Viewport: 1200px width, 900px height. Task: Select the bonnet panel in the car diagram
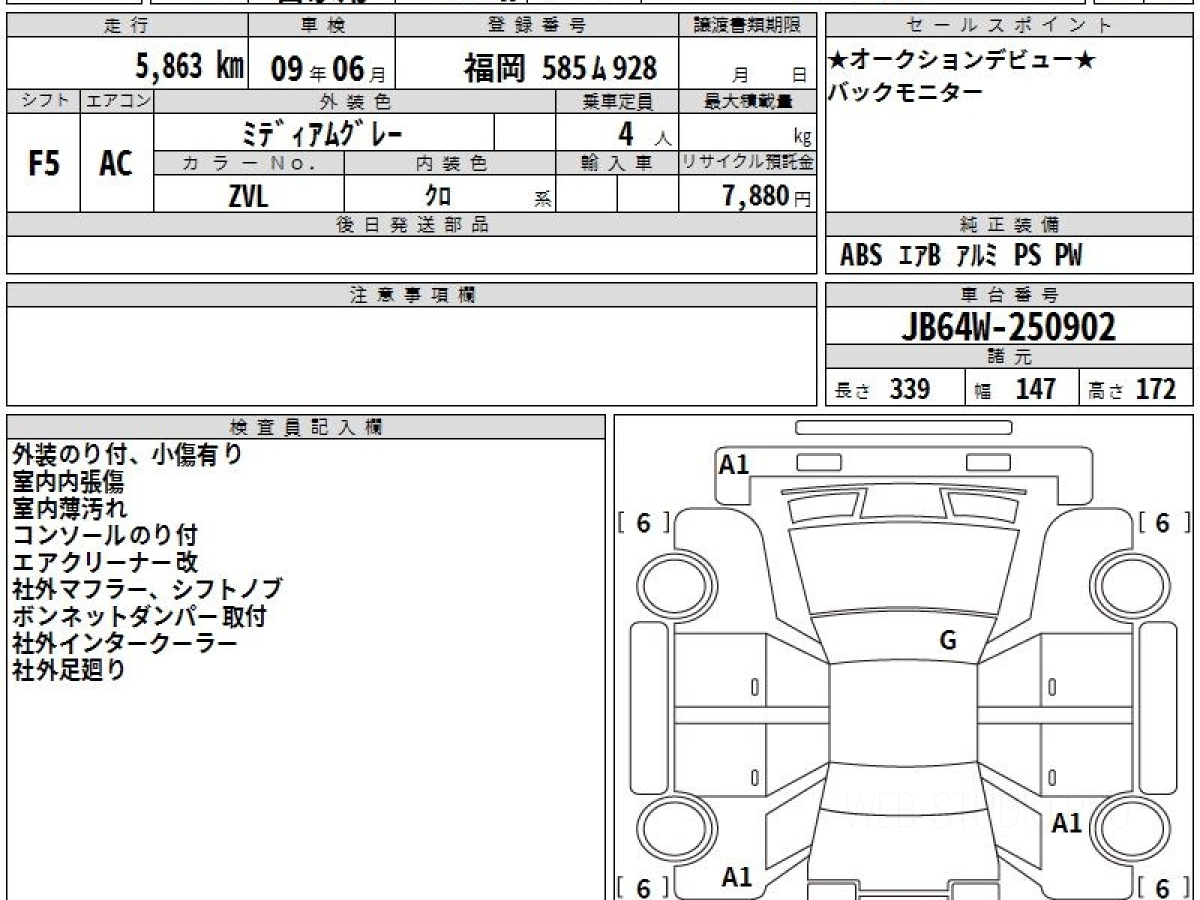(x=896, y=568)
